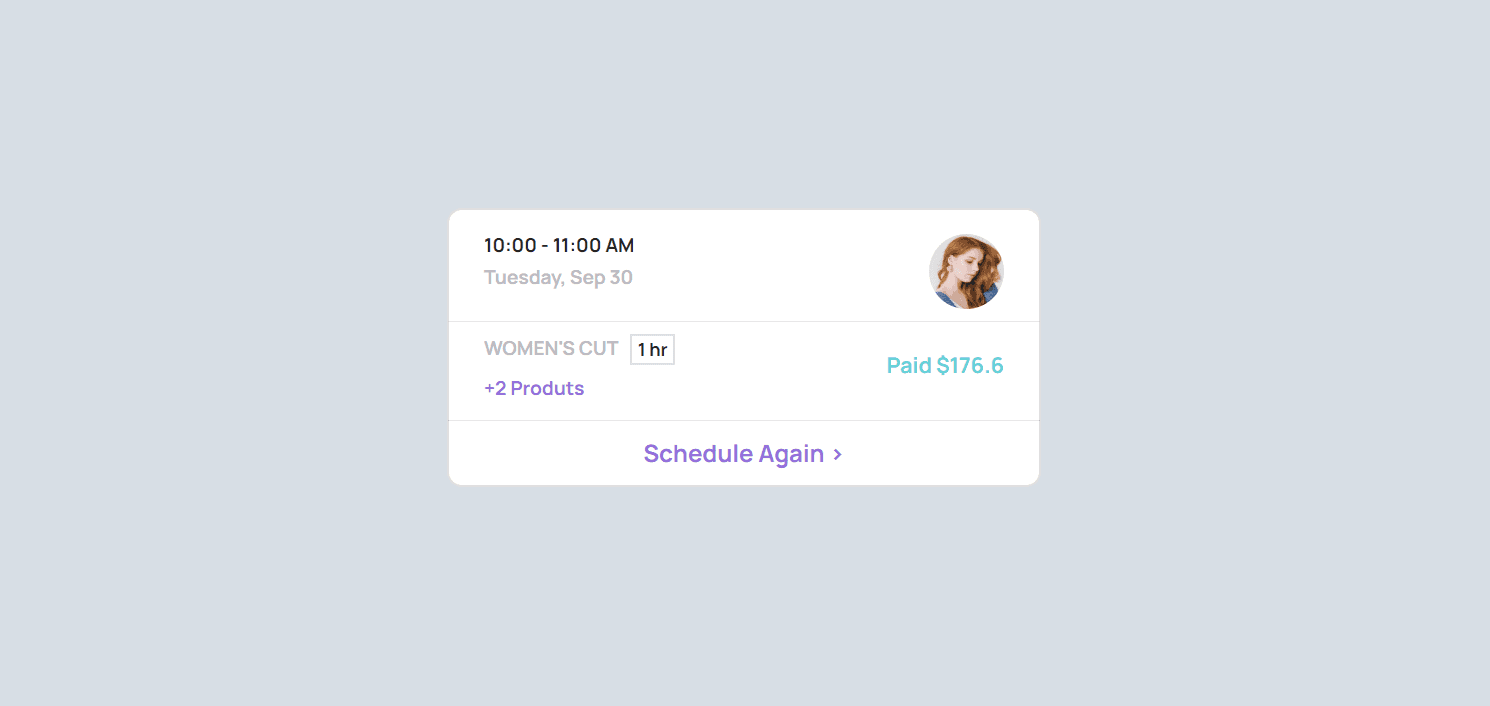Open the chevron arrow beside Schedule Again
1490x706 pixels.
coord(837,453)
